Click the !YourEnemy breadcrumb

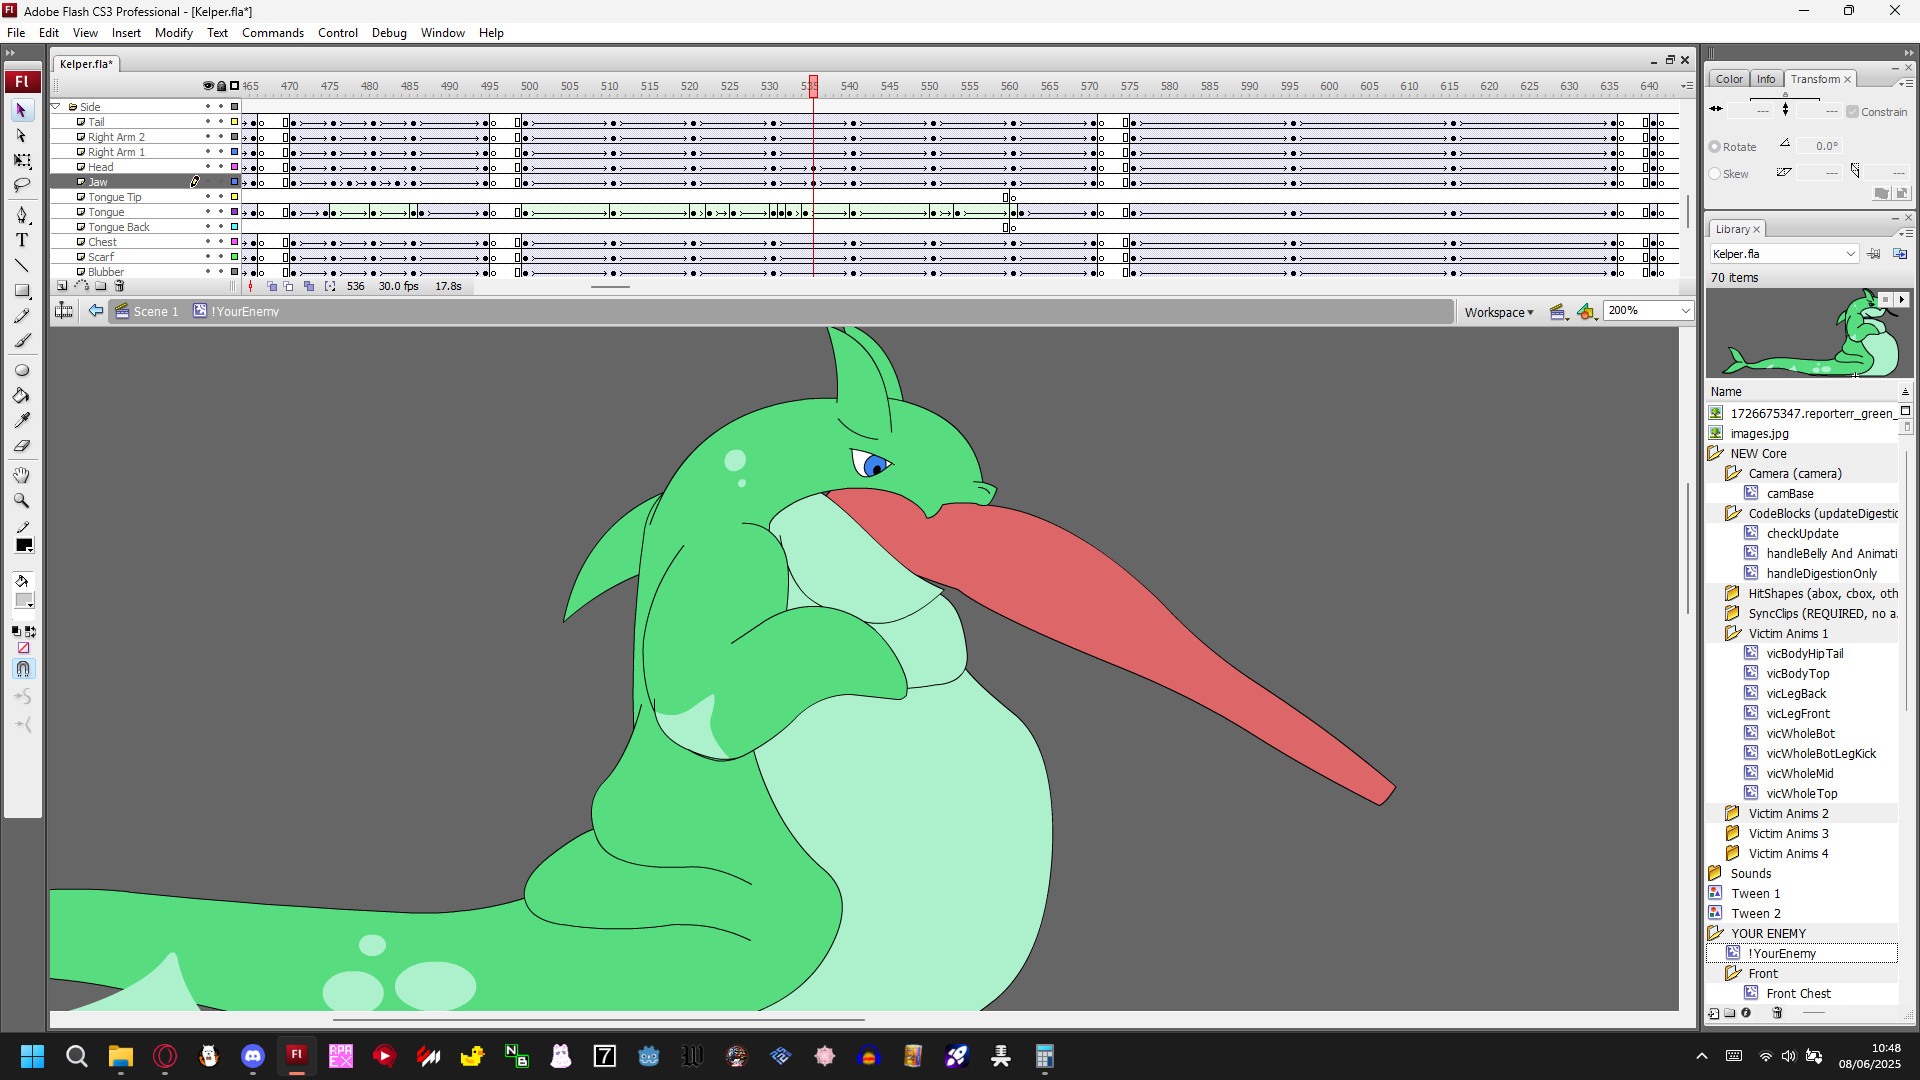click(x=238, y=311)
